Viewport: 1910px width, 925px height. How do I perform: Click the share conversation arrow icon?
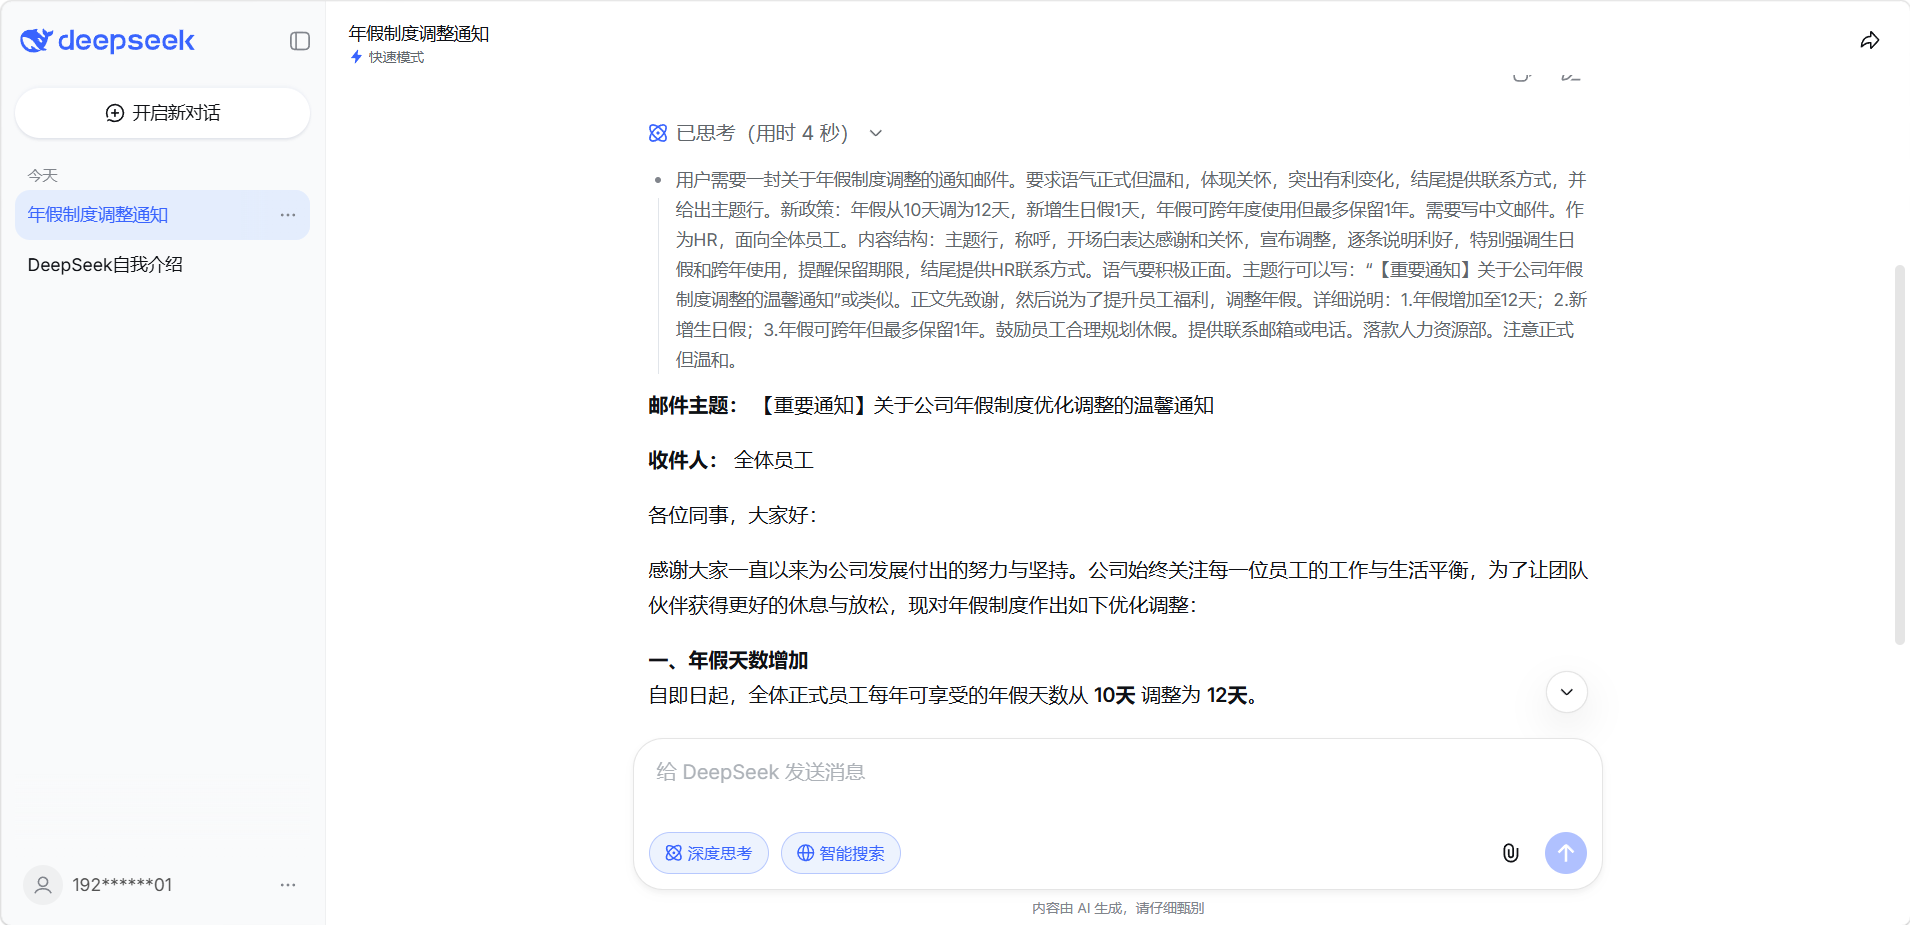1869,41
